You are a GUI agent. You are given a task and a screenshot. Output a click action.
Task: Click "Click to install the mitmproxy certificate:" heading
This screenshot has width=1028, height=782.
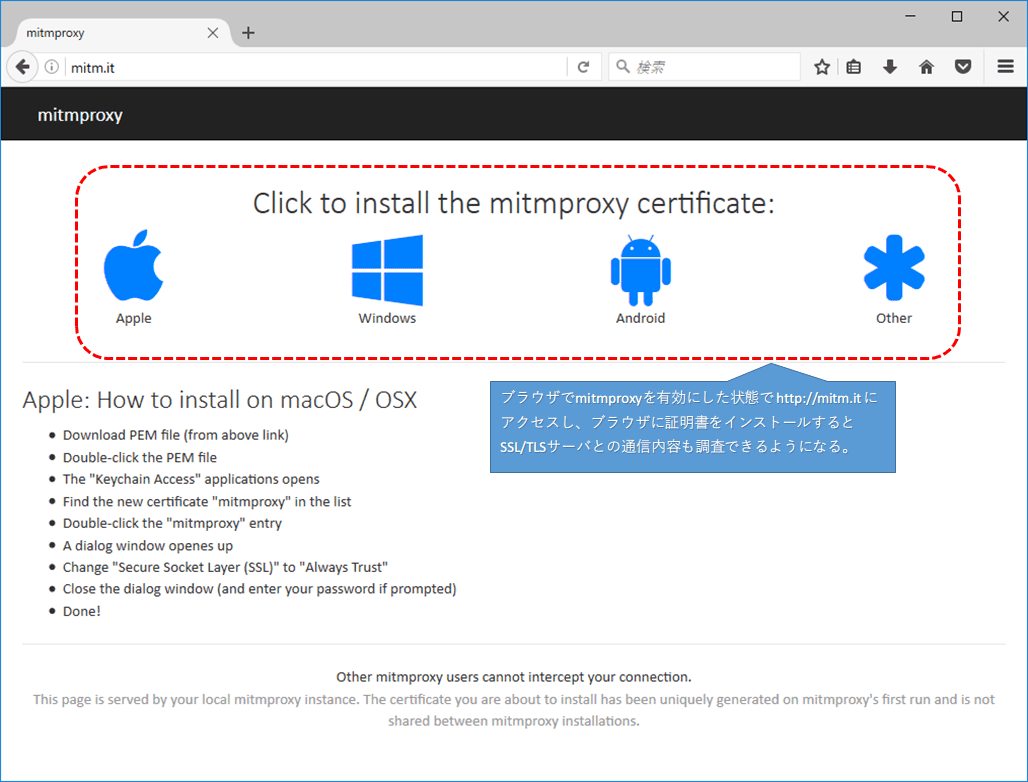514,203
